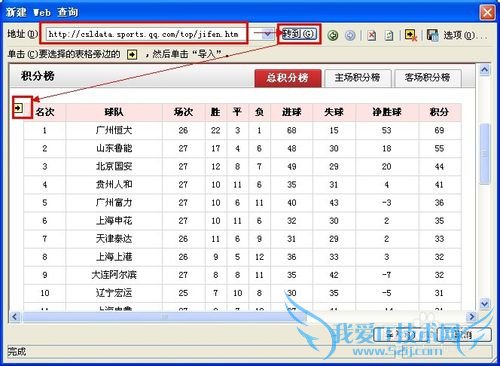Select the table with yellow arrow marker

click(x=19, y=108)
